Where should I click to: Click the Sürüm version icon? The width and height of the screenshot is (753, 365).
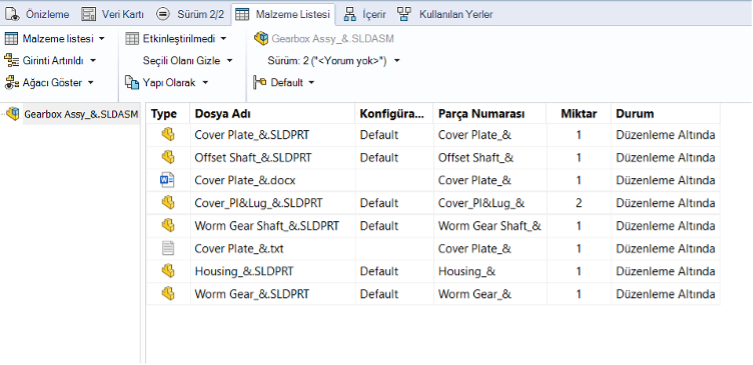(163, 14)
